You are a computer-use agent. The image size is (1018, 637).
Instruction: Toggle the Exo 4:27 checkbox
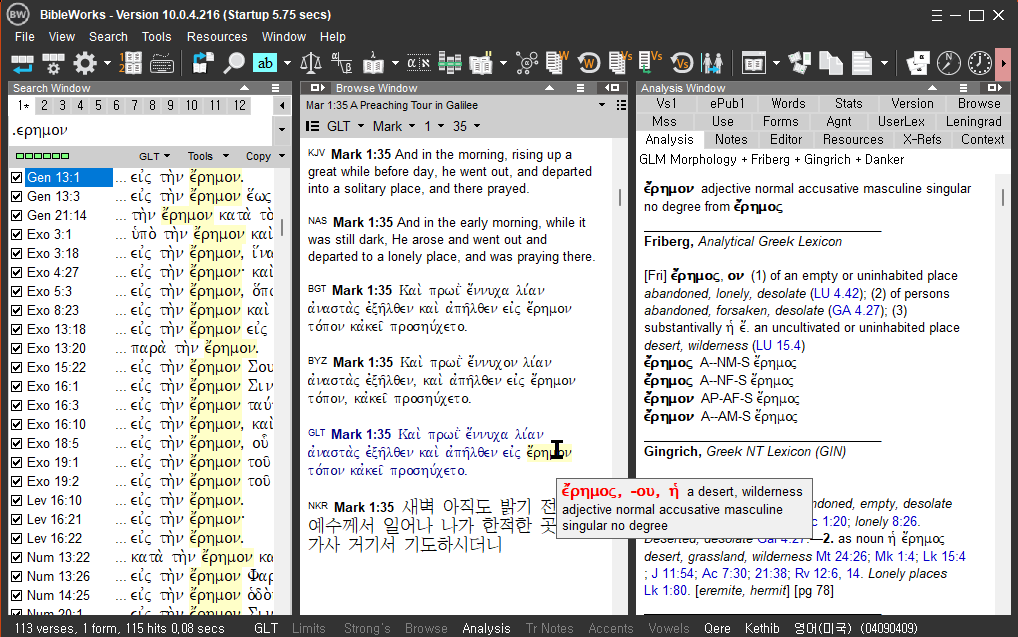click(17, 272)
